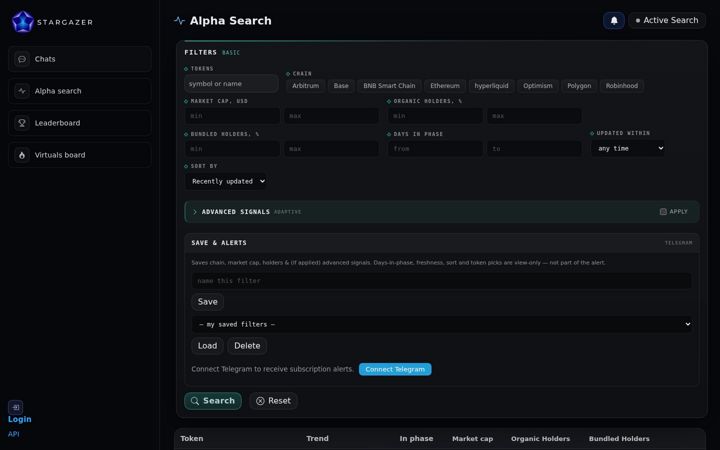
Task: Click the magnifier icon in the Search button
Action: [x=195, y=401]
